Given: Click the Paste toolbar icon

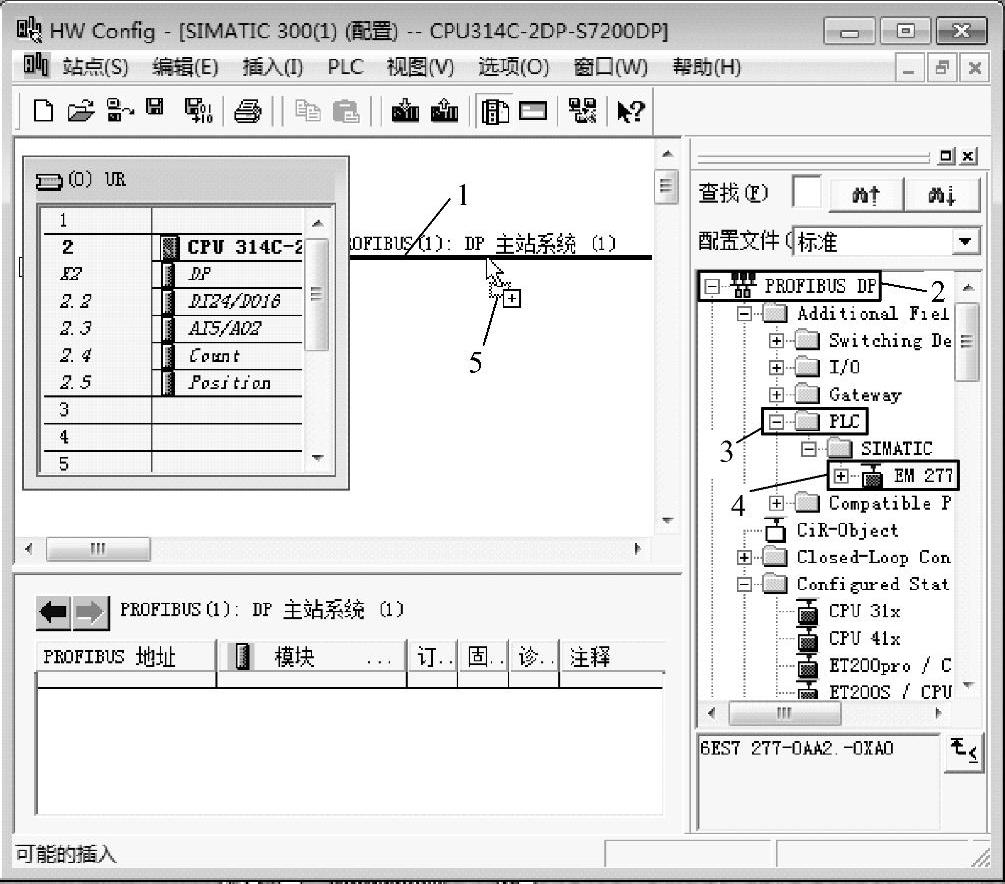Looking at the screenshot, I should click(346, 112).
